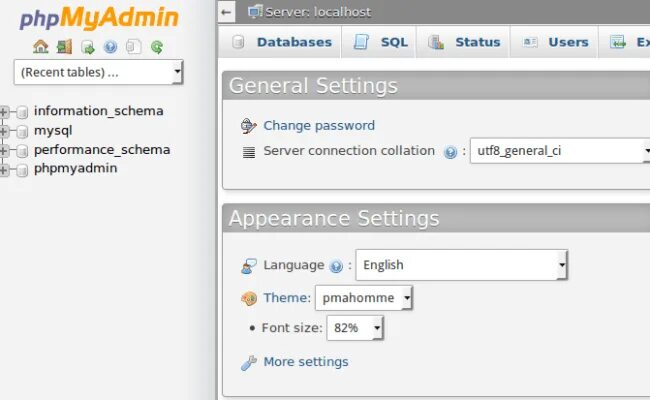Open the Recent tables dropdown
The image size is (650, 400).
coord(98,72)
